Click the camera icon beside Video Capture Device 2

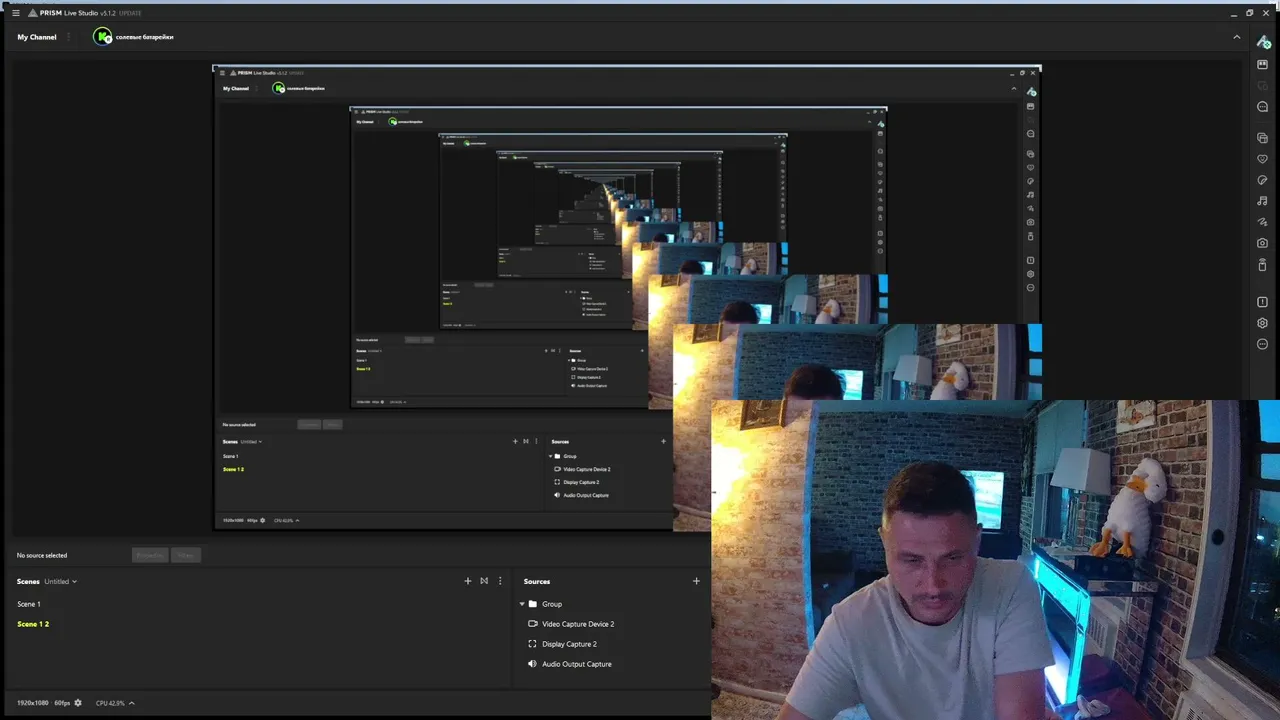point(533,624)
